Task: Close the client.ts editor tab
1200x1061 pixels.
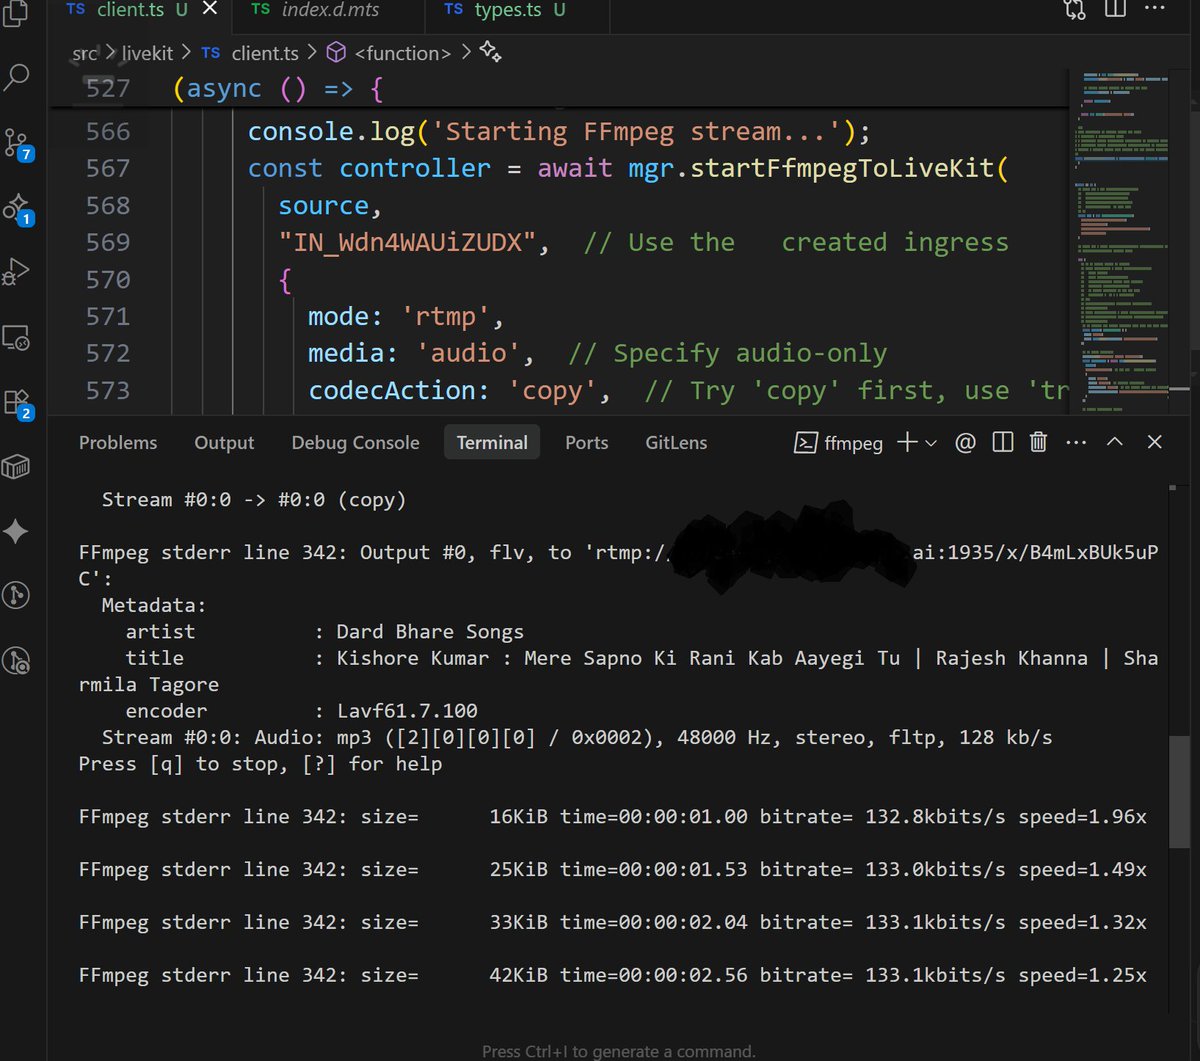Action: coord(209,10)
